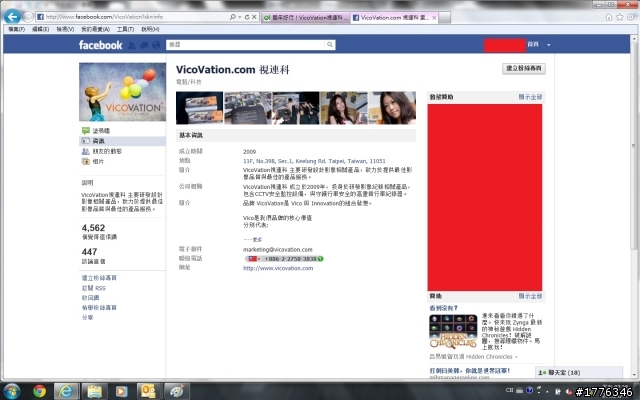Open the fourth browser menu (A)
This screenshot has width=640, height=400.
[x=96, y=29]
